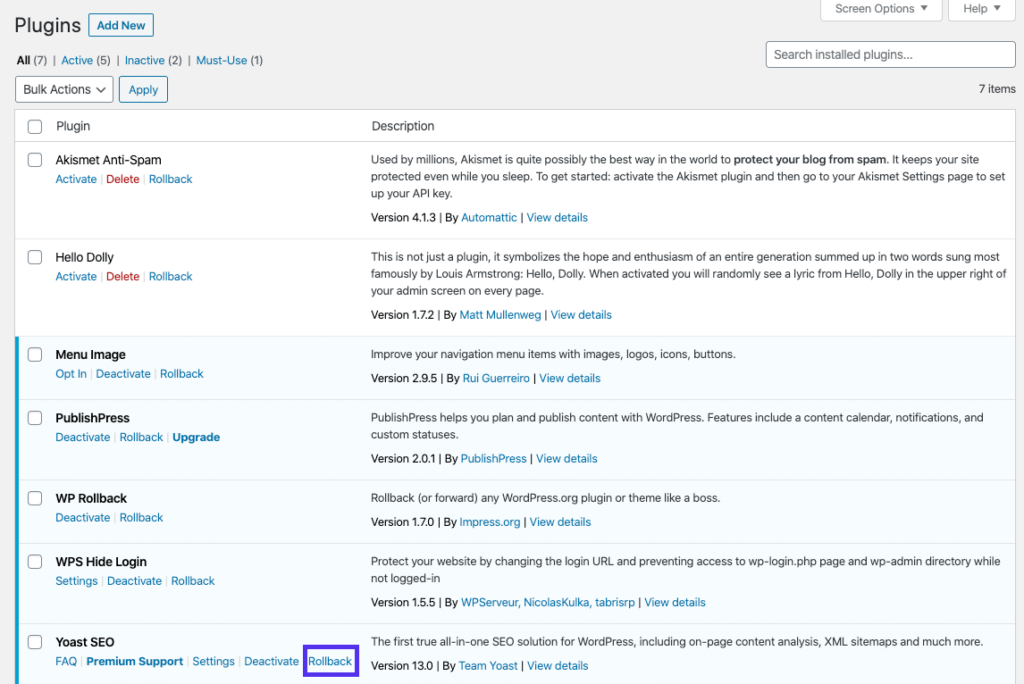Screen dimensions: 1024x684
Task: Expand the Help dropdown tab
Action: [981, 9]
